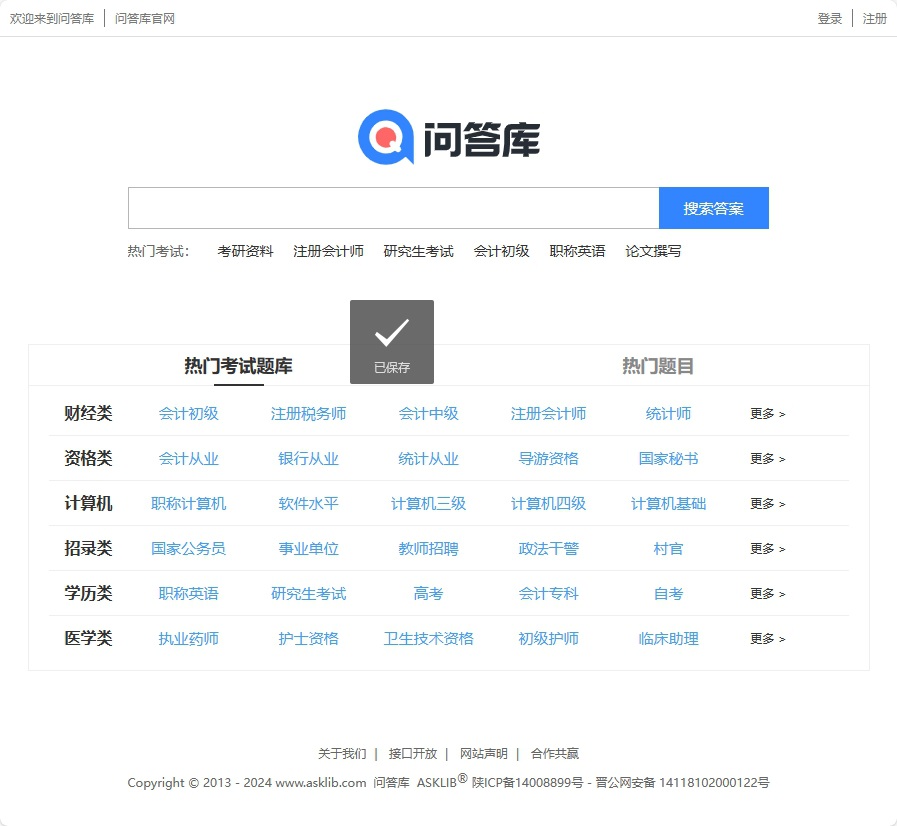Click inside the search input box
Screen dimensions: 897x826
tap(393, 208)
